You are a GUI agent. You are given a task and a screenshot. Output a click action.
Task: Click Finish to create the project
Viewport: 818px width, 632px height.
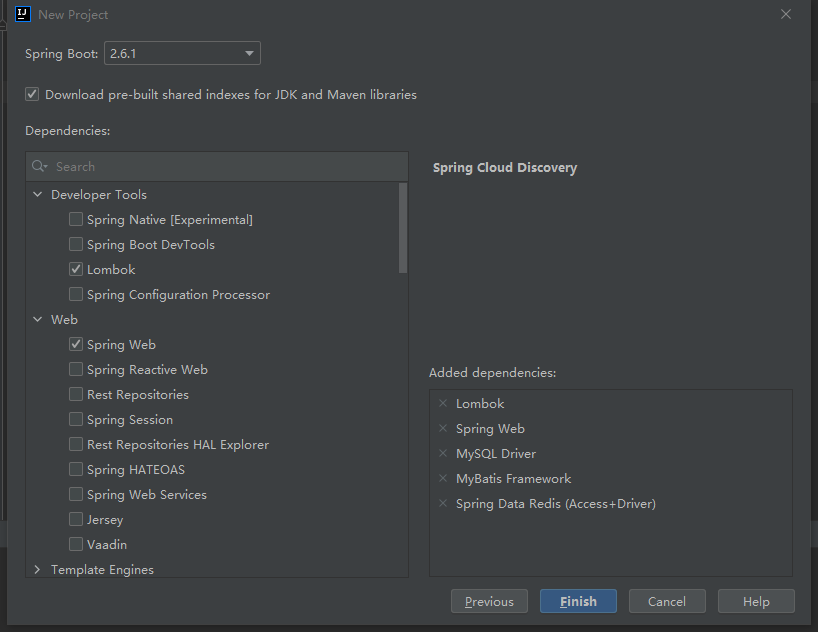(578, 602)
